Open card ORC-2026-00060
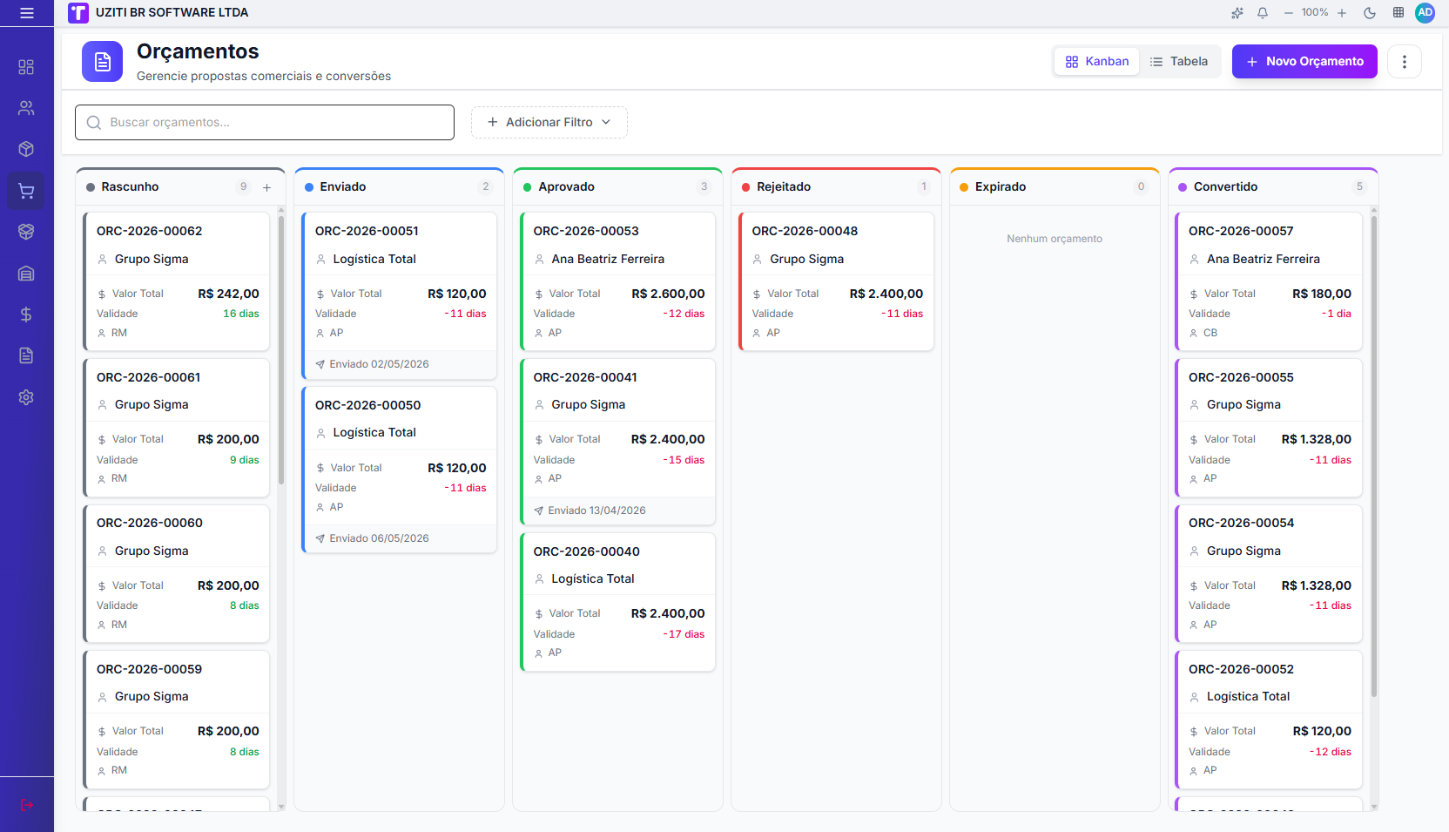Viewport: 1449px width, 832px height. click(177, 573)
